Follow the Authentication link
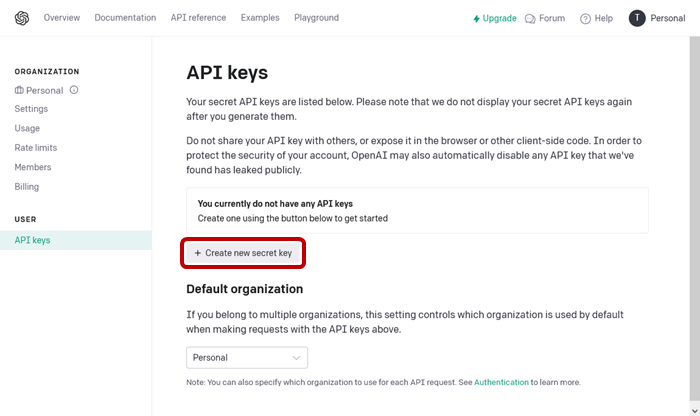The height and width of the screenshot is (416, 700). (501, 382)
